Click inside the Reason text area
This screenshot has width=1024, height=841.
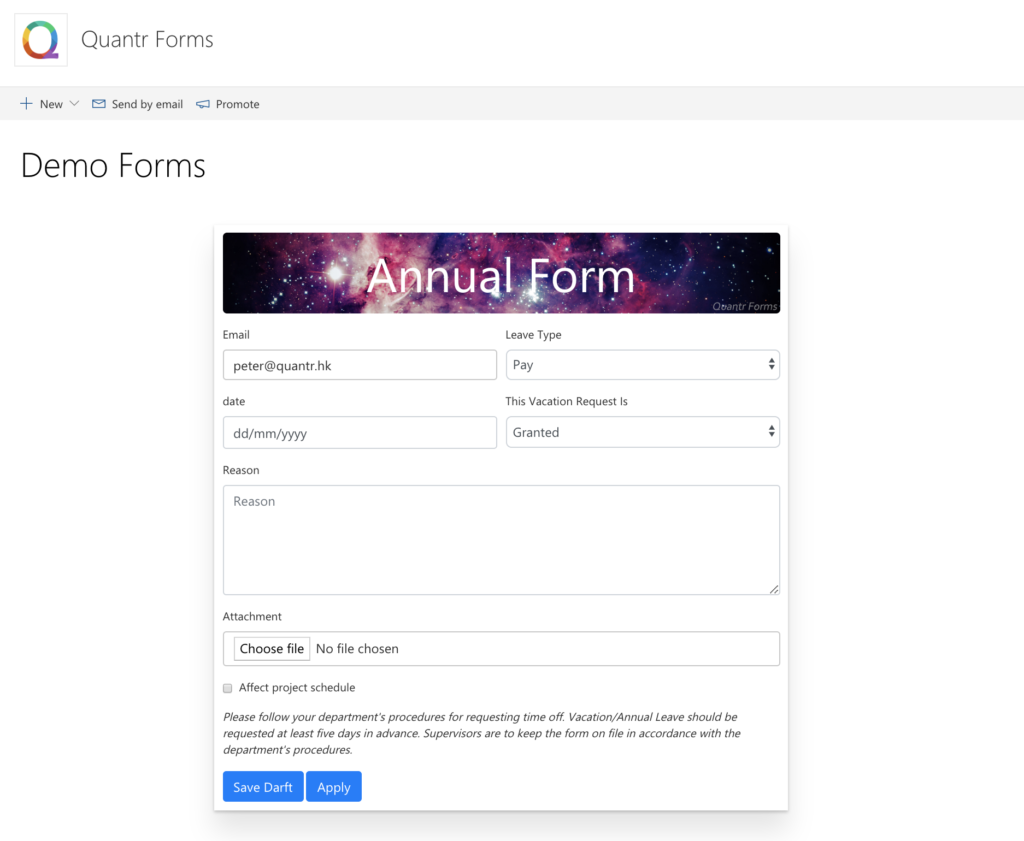pyautogui.click(x=501, y=540)
